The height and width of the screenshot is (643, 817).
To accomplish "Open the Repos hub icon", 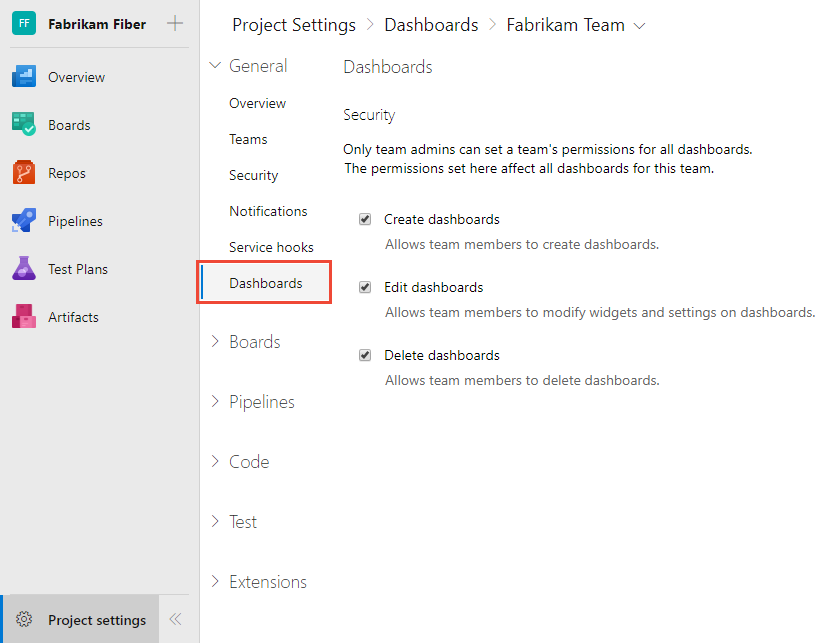I will click(24, 172).
